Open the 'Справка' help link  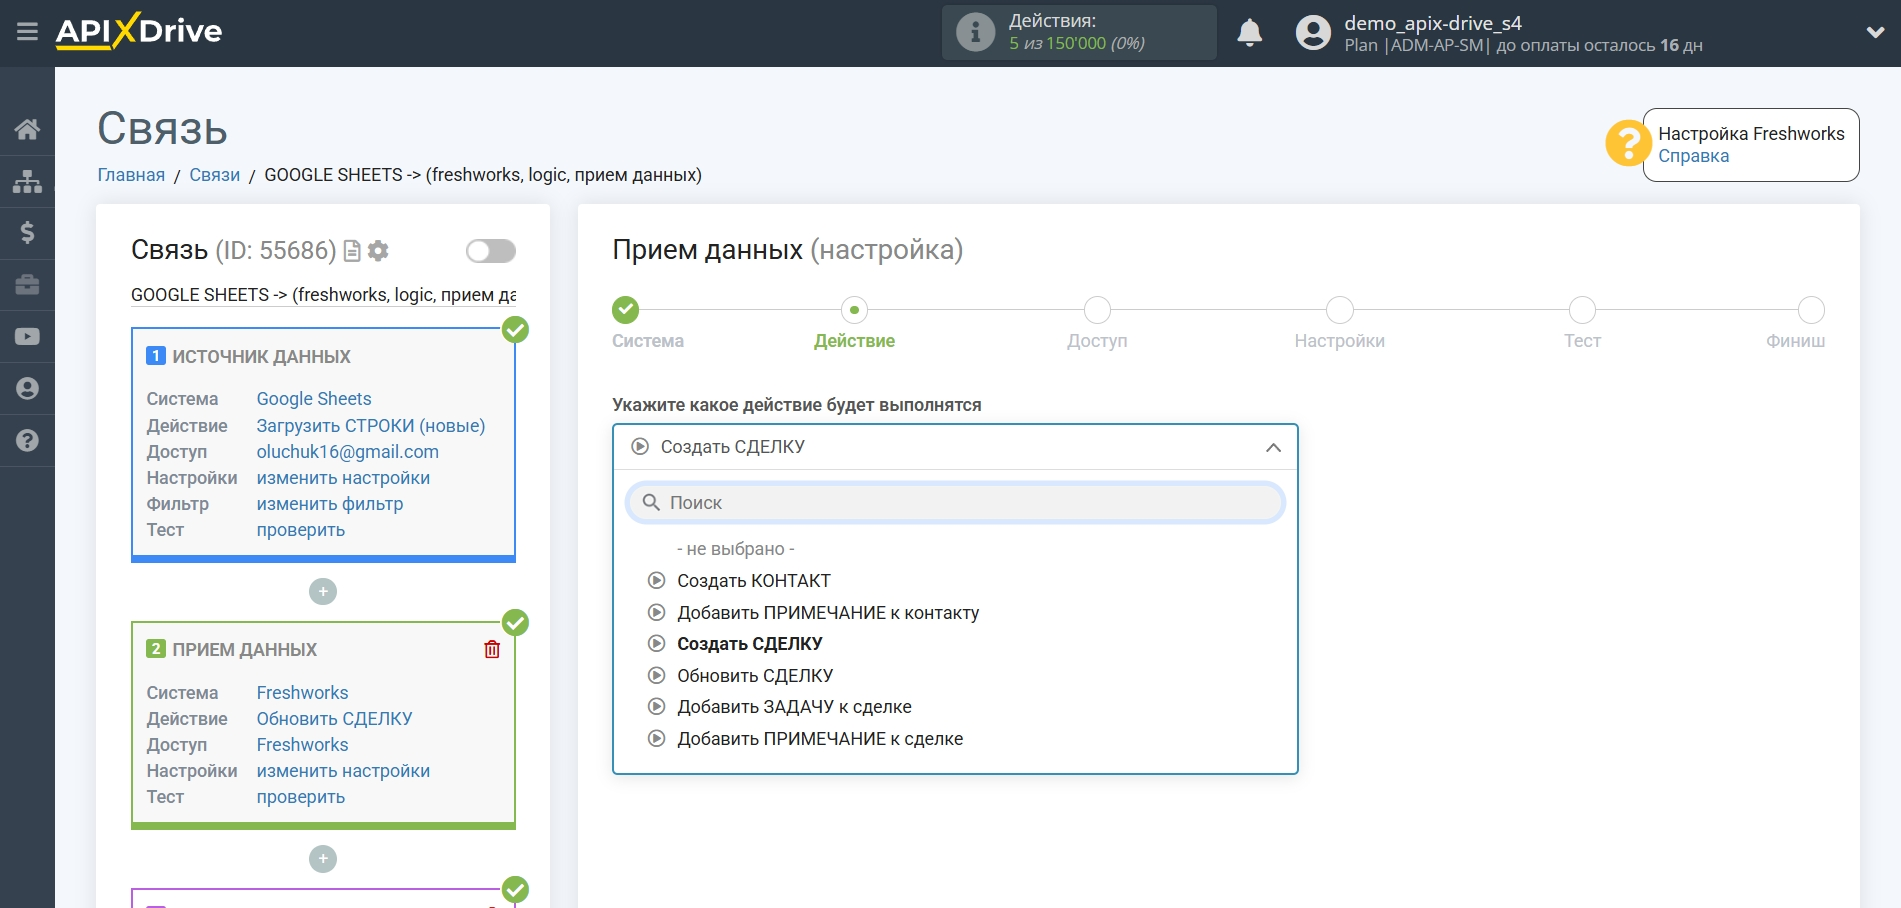pyautogui.click(x=1693, y=156)
